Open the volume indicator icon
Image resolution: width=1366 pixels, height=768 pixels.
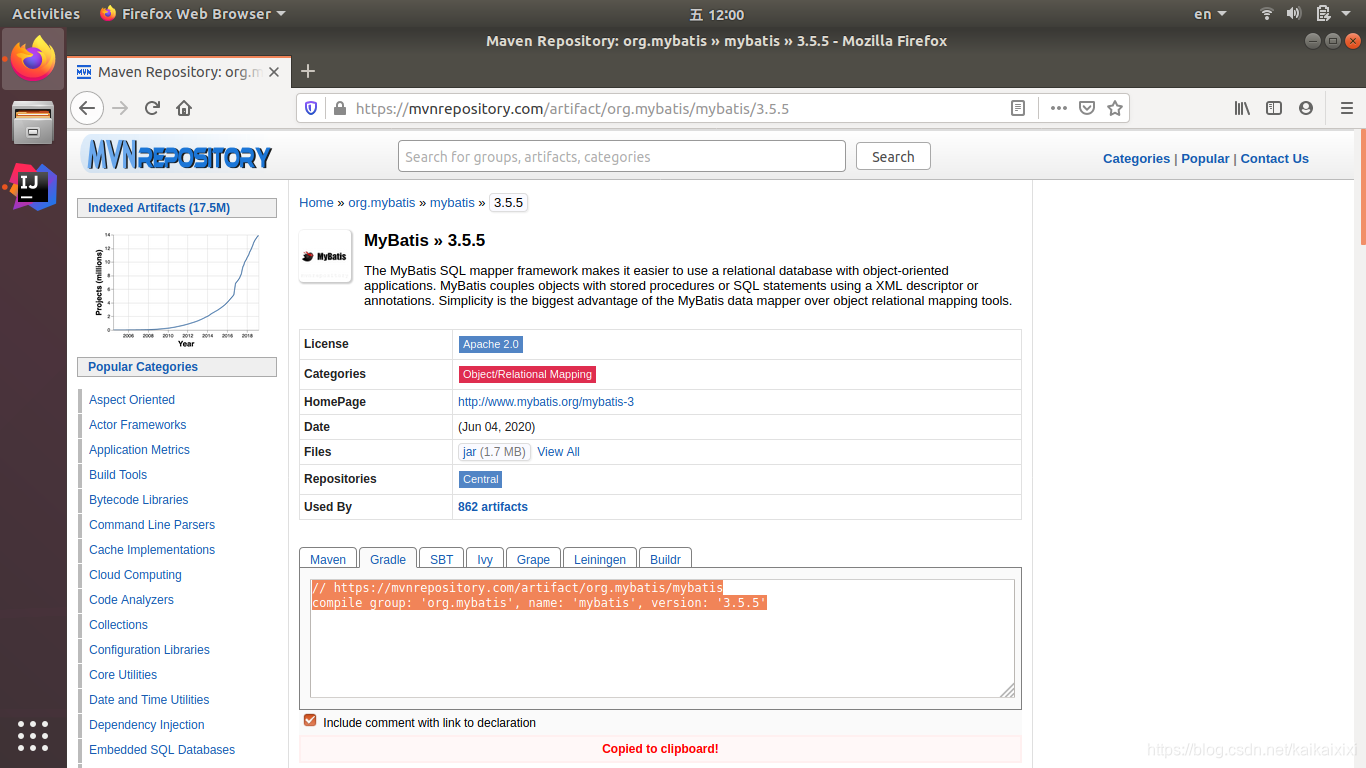click(x=1293, y=14)
